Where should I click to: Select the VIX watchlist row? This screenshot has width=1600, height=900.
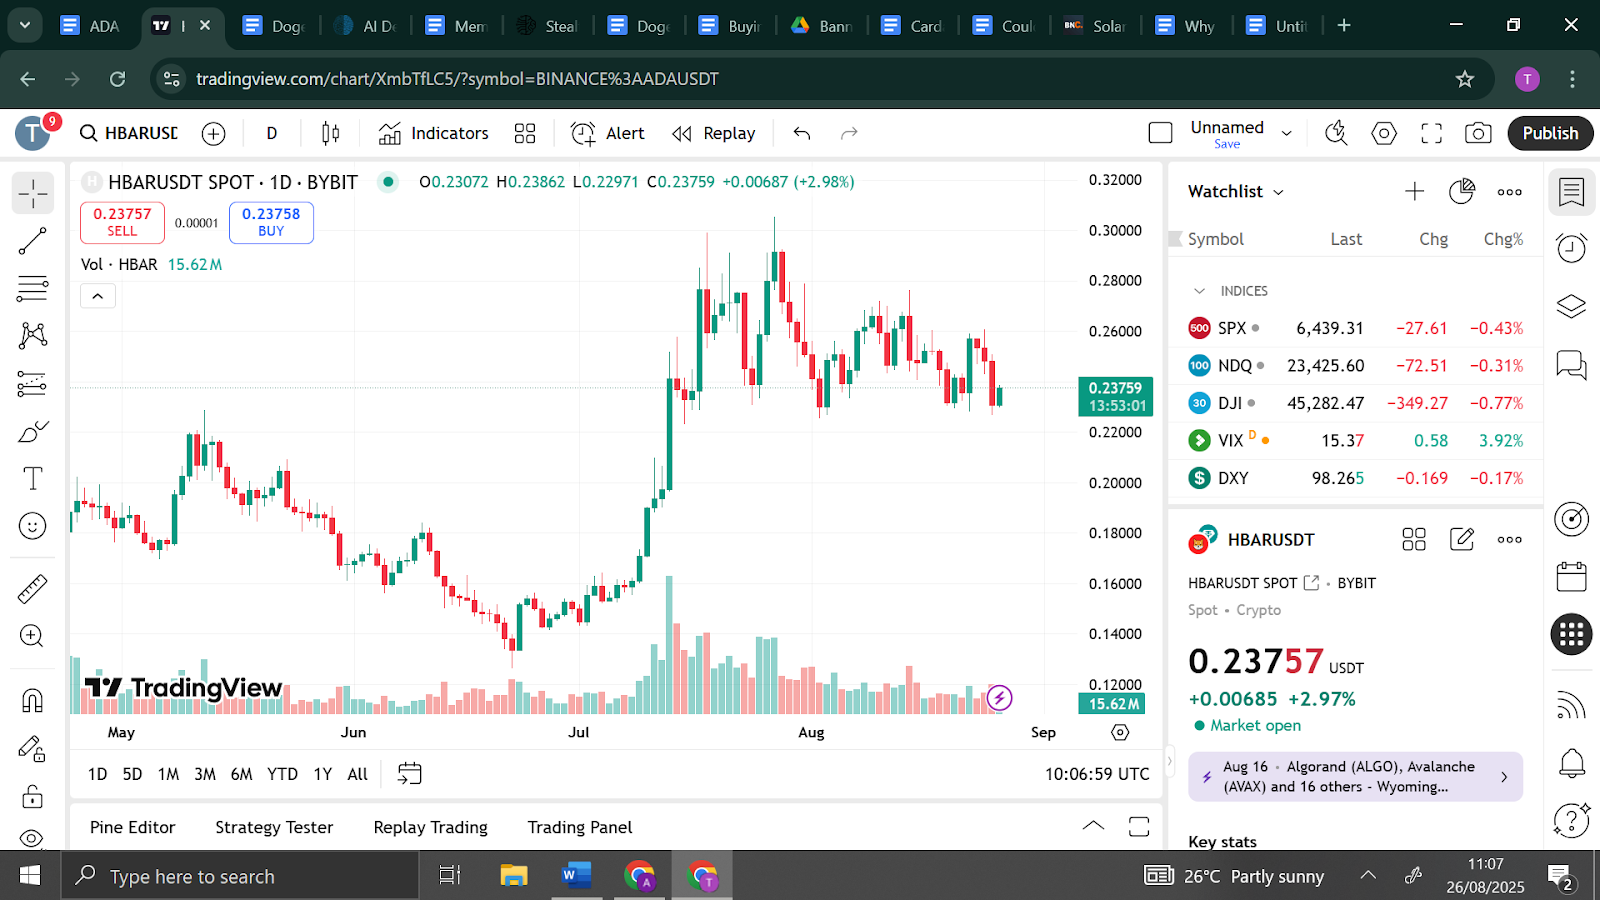click(x=1355, y=440)
